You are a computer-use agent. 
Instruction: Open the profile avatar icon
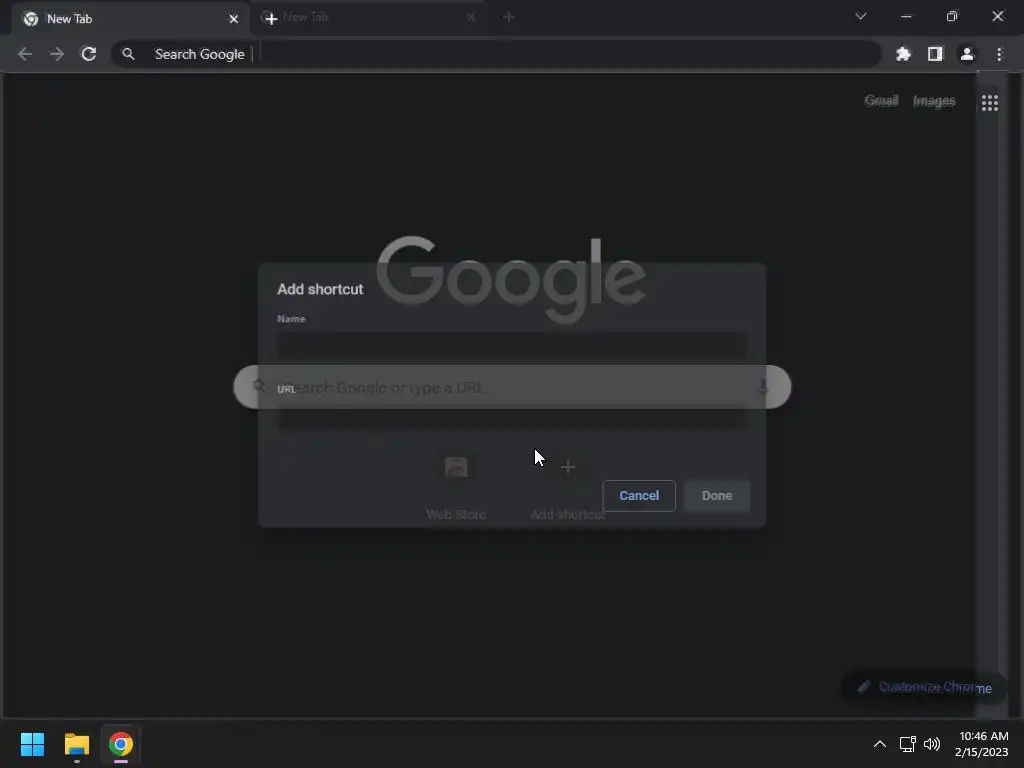tap(967, 54)
